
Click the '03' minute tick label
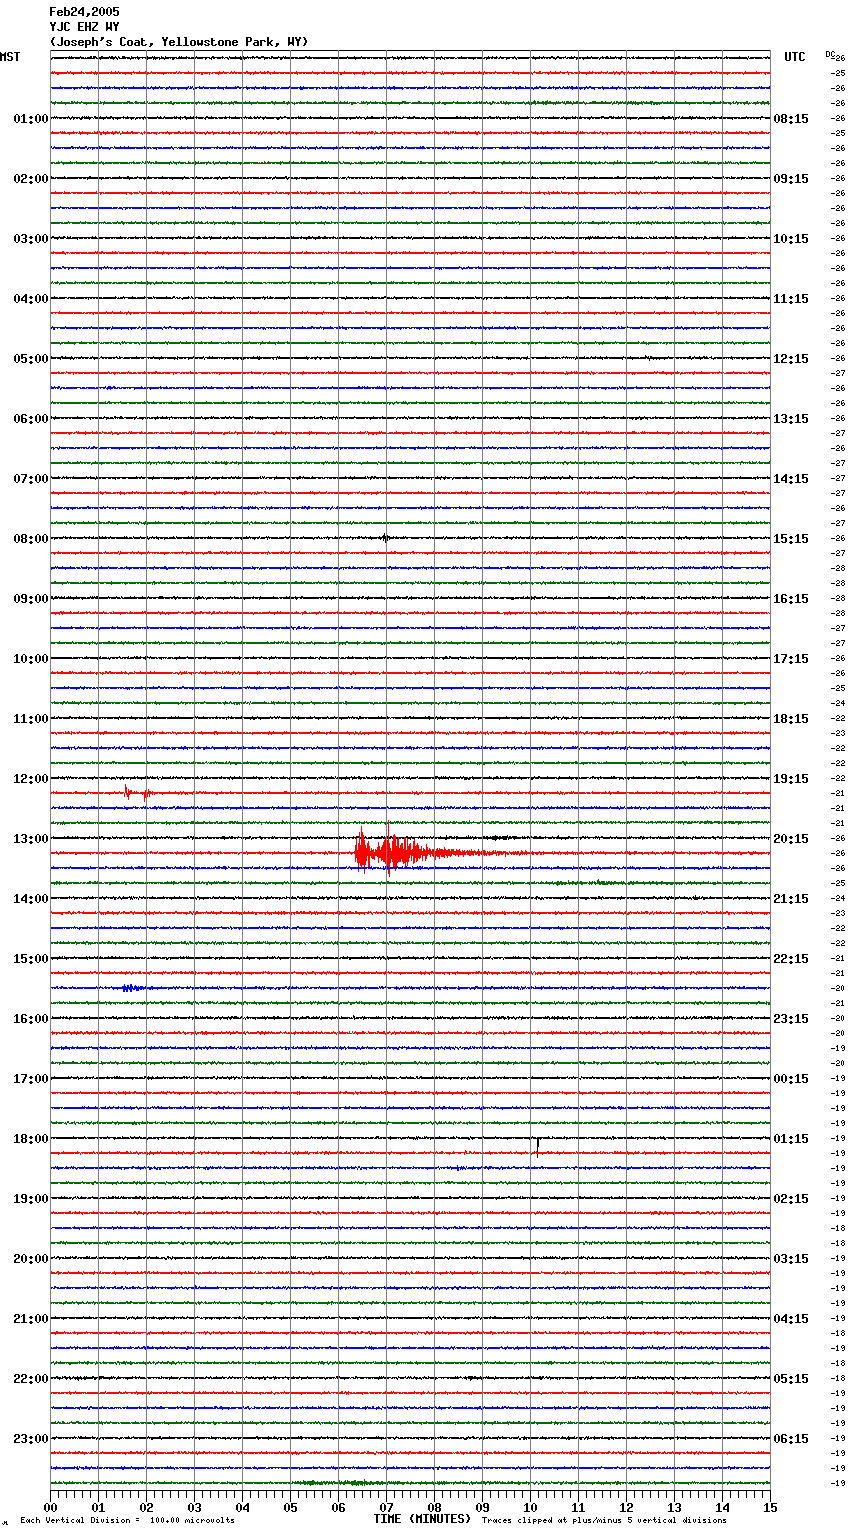click(x=194, y=1507)
